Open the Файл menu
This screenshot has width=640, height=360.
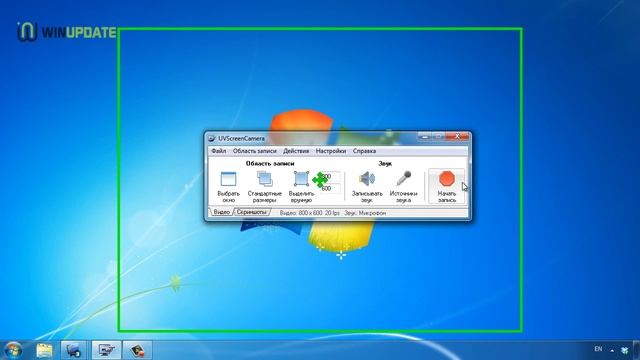(x=219, y=151)
